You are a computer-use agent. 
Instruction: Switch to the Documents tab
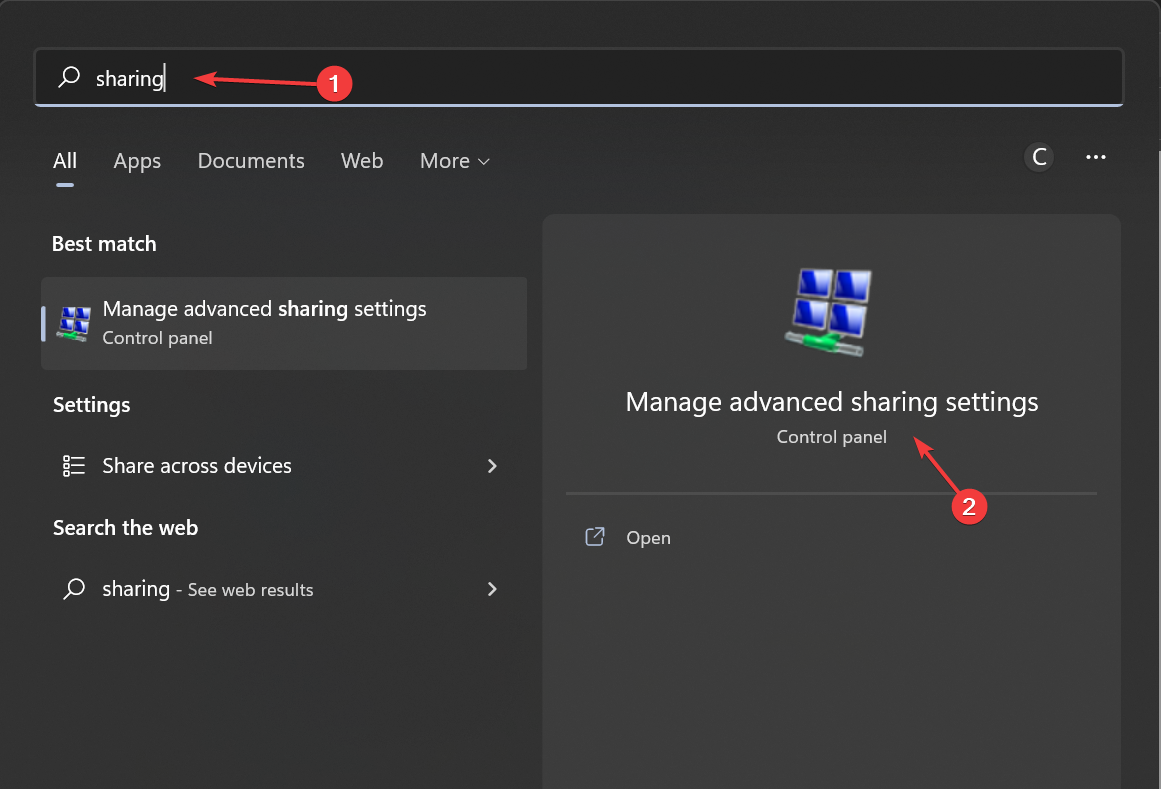point(251,161)
